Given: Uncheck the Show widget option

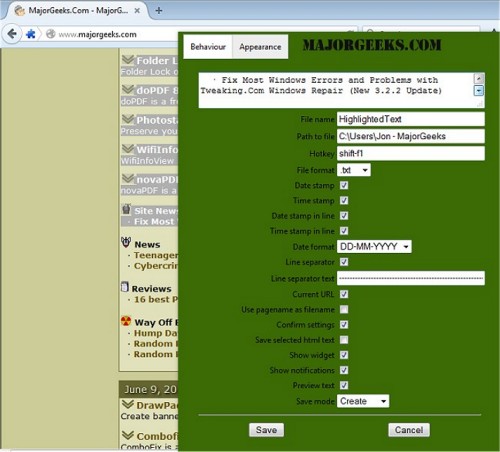Looking at the screenshot, I should coord(344,355).
